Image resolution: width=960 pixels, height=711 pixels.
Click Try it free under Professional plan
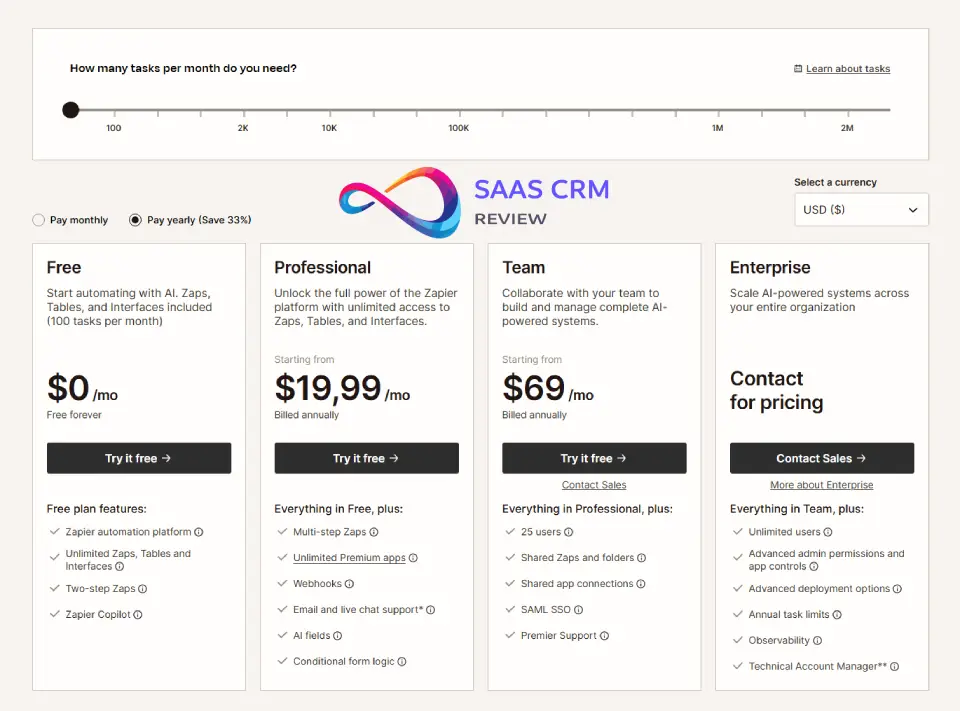[x=366, y=458]
